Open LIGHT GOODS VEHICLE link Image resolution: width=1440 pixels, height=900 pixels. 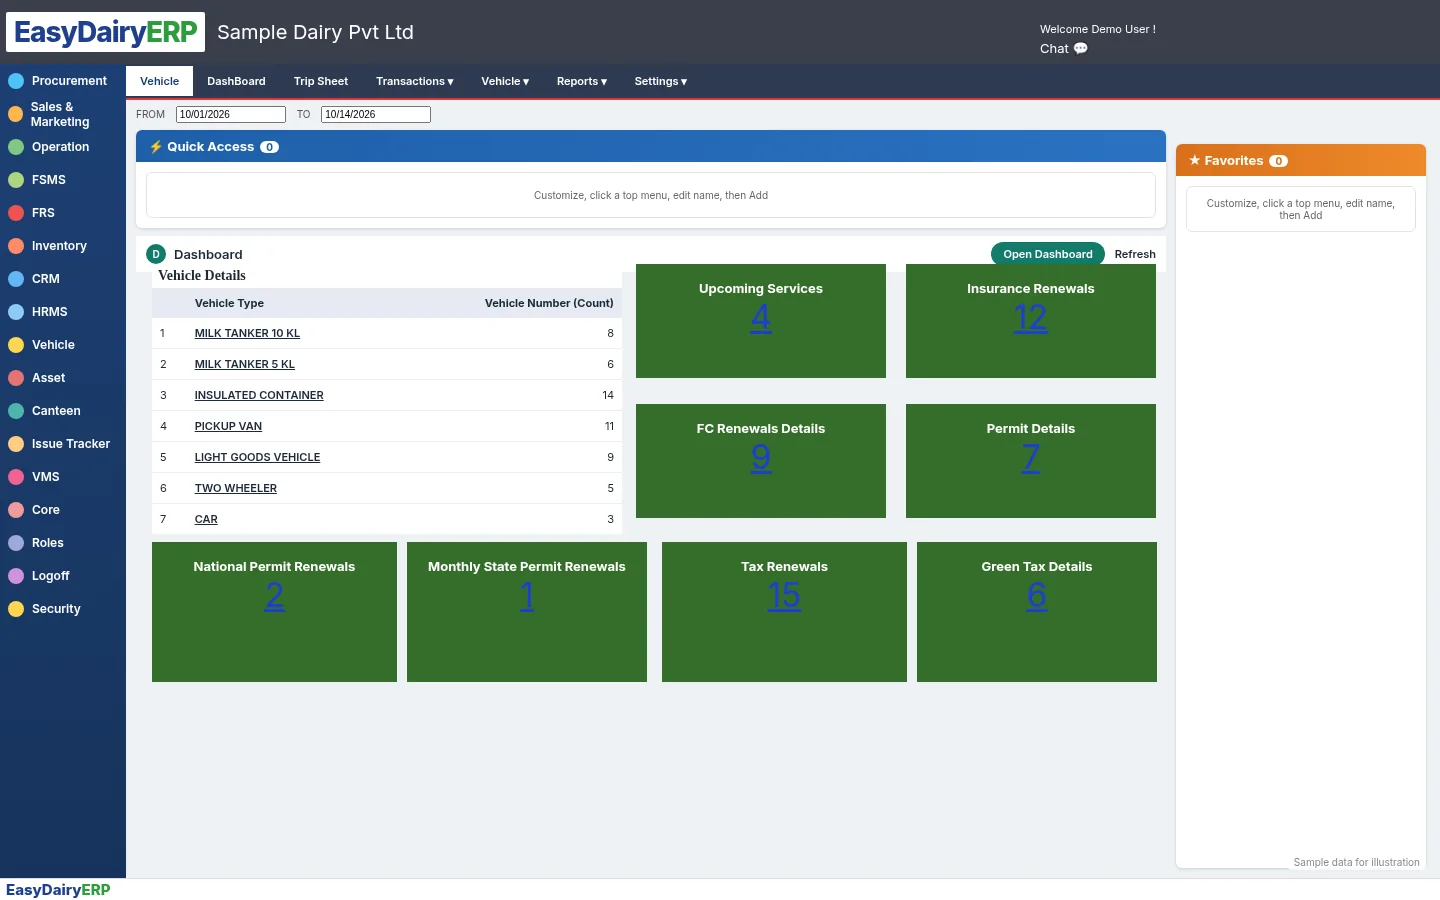[x=258, y=457]
